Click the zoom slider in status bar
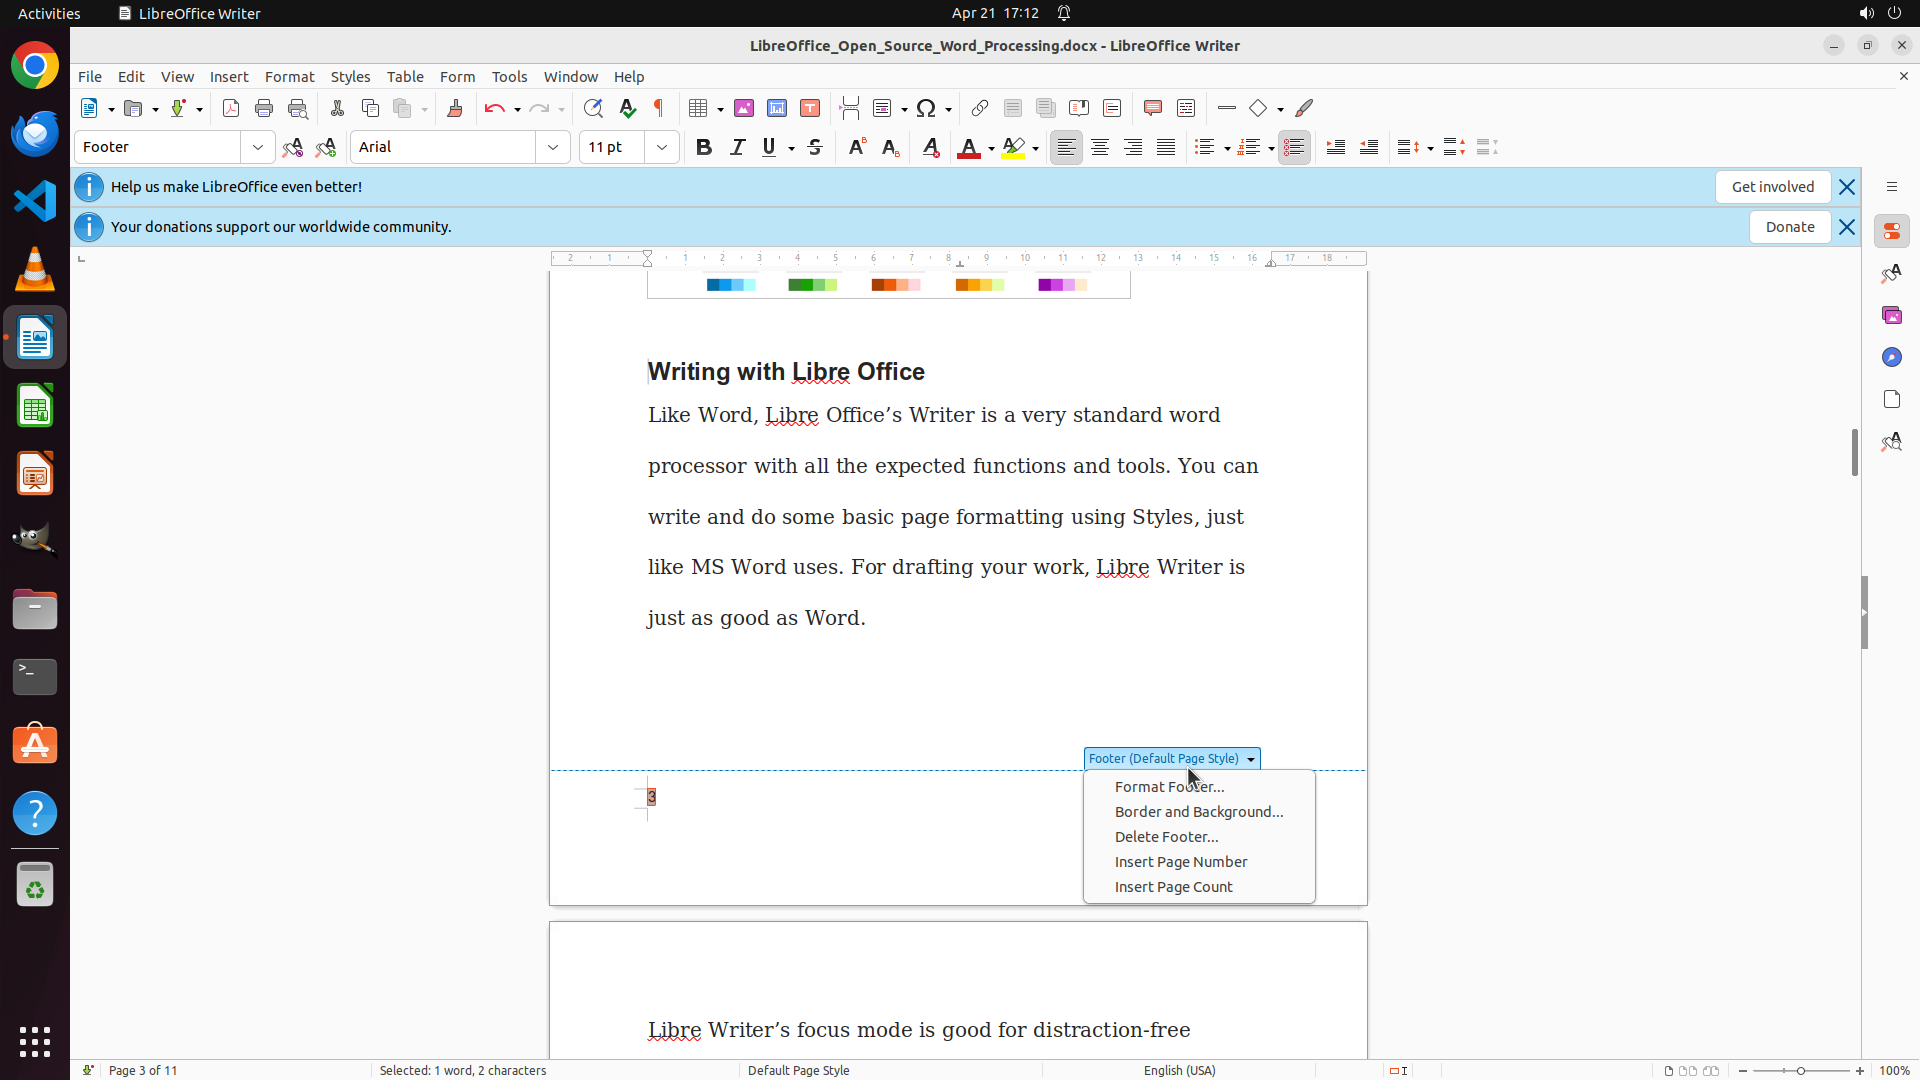The height and width of the screenshot is (1080, 1920). pyautogui.click(x=1800, y=1070)
